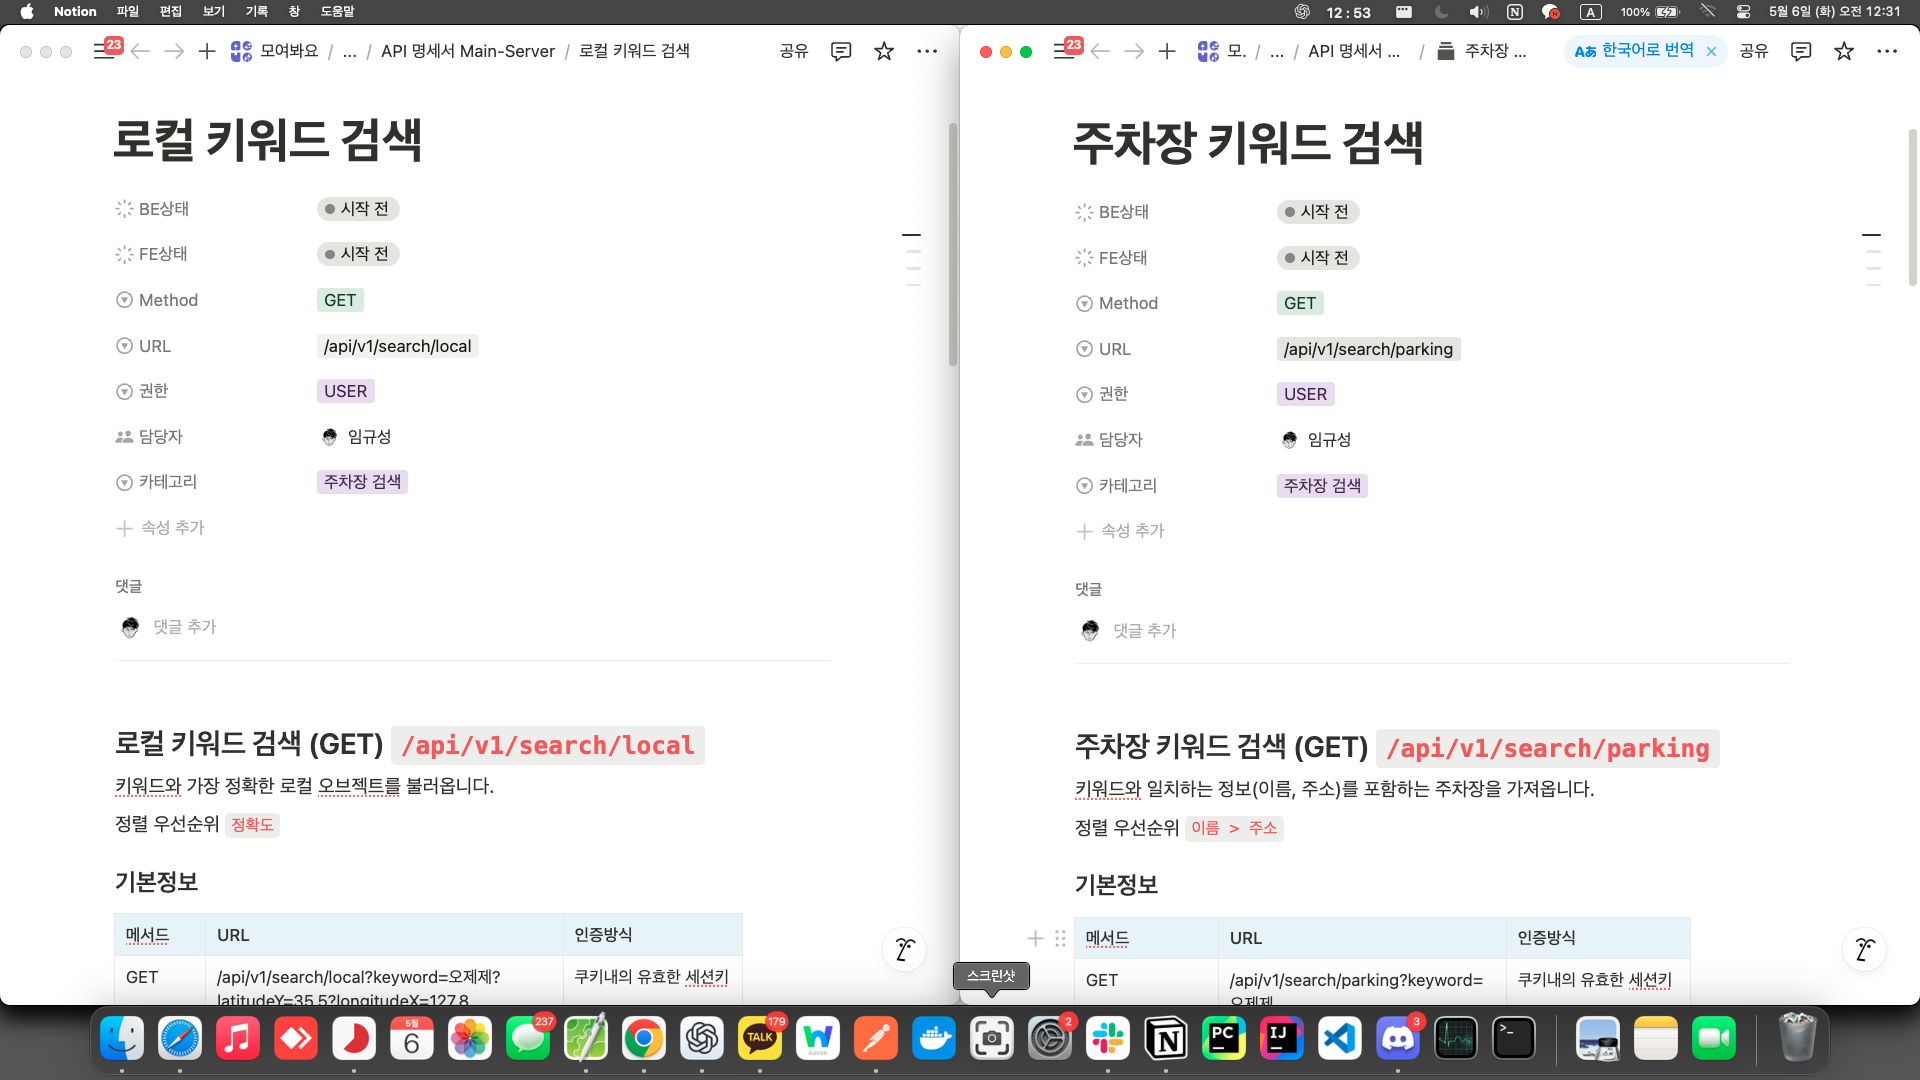Click 속성 추가 in the left page

click(172, 528)
